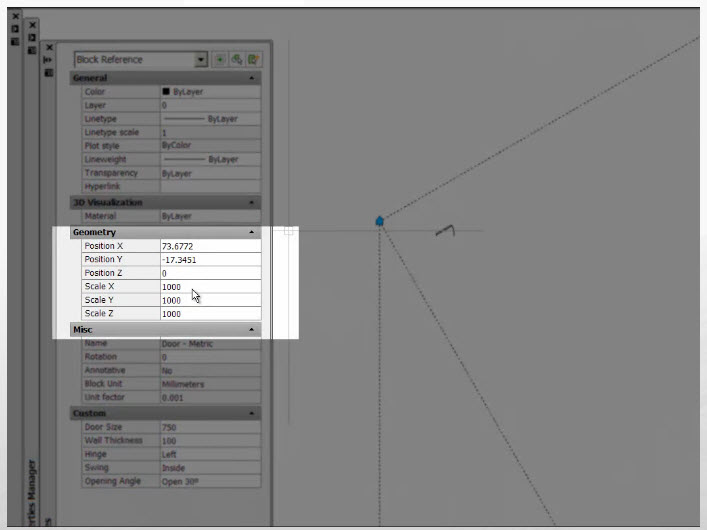Viewport: 707px width, 530px height.
Task: Click the Toggle PICKADD value icon
Action: 220,60
